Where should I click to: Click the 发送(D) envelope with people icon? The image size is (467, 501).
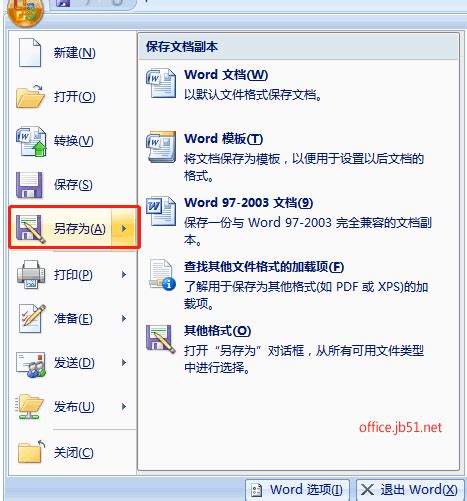31,364
